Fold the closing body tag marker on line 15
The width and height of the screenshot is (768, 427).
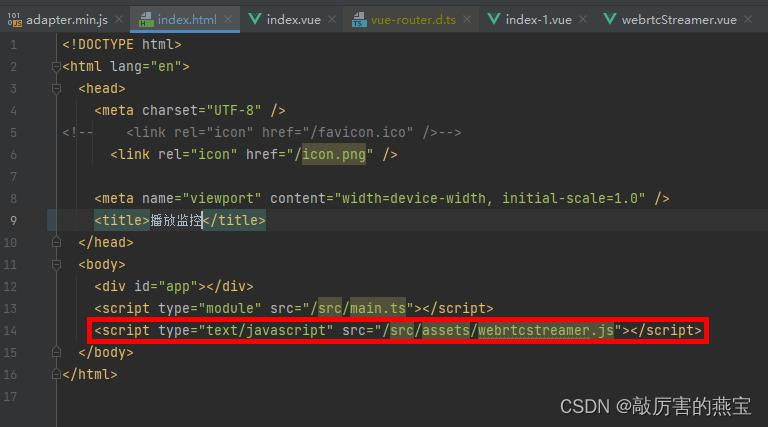[x=56, y=353]
